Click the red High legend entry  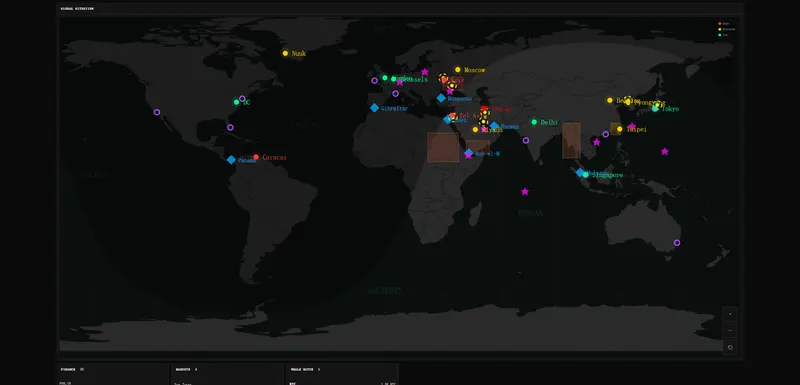(x=723, y=23)
